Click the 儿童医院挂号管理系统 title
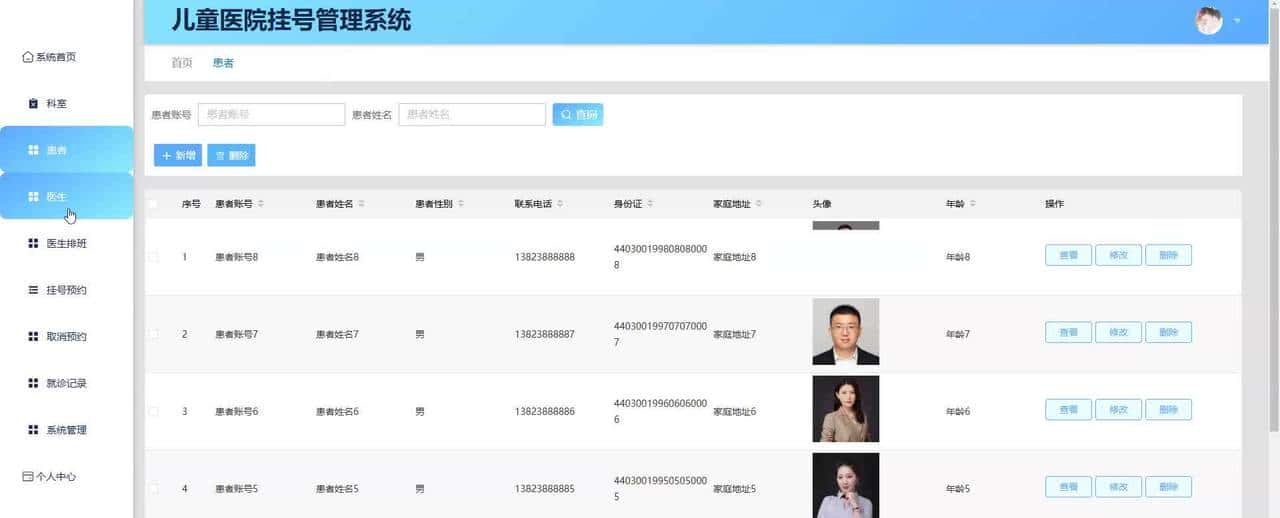Screen dimensions: 1280x518 (291, 20)
